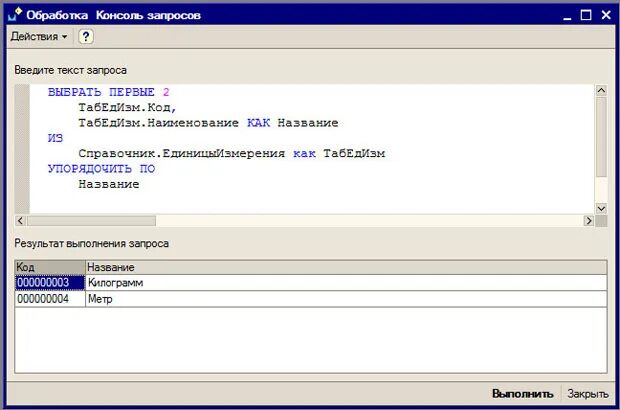Click inside the query text editor
620x410 pixels.
[x=312, y=149]
